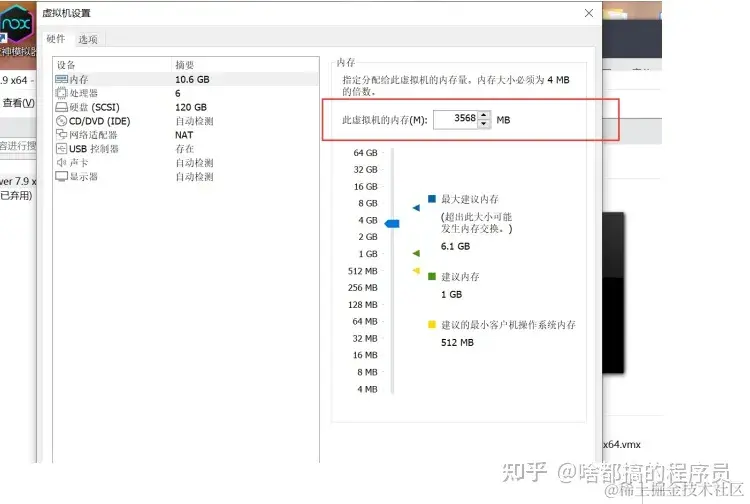The image size is (750, 504).
Task: Click the 4 MB scale label
Action: [x=367, y=389]
